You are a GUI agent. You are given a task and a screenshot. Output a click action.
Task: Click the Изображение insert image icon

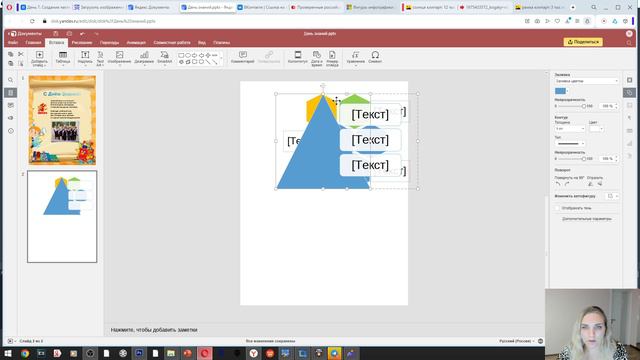tap(119, 55)
